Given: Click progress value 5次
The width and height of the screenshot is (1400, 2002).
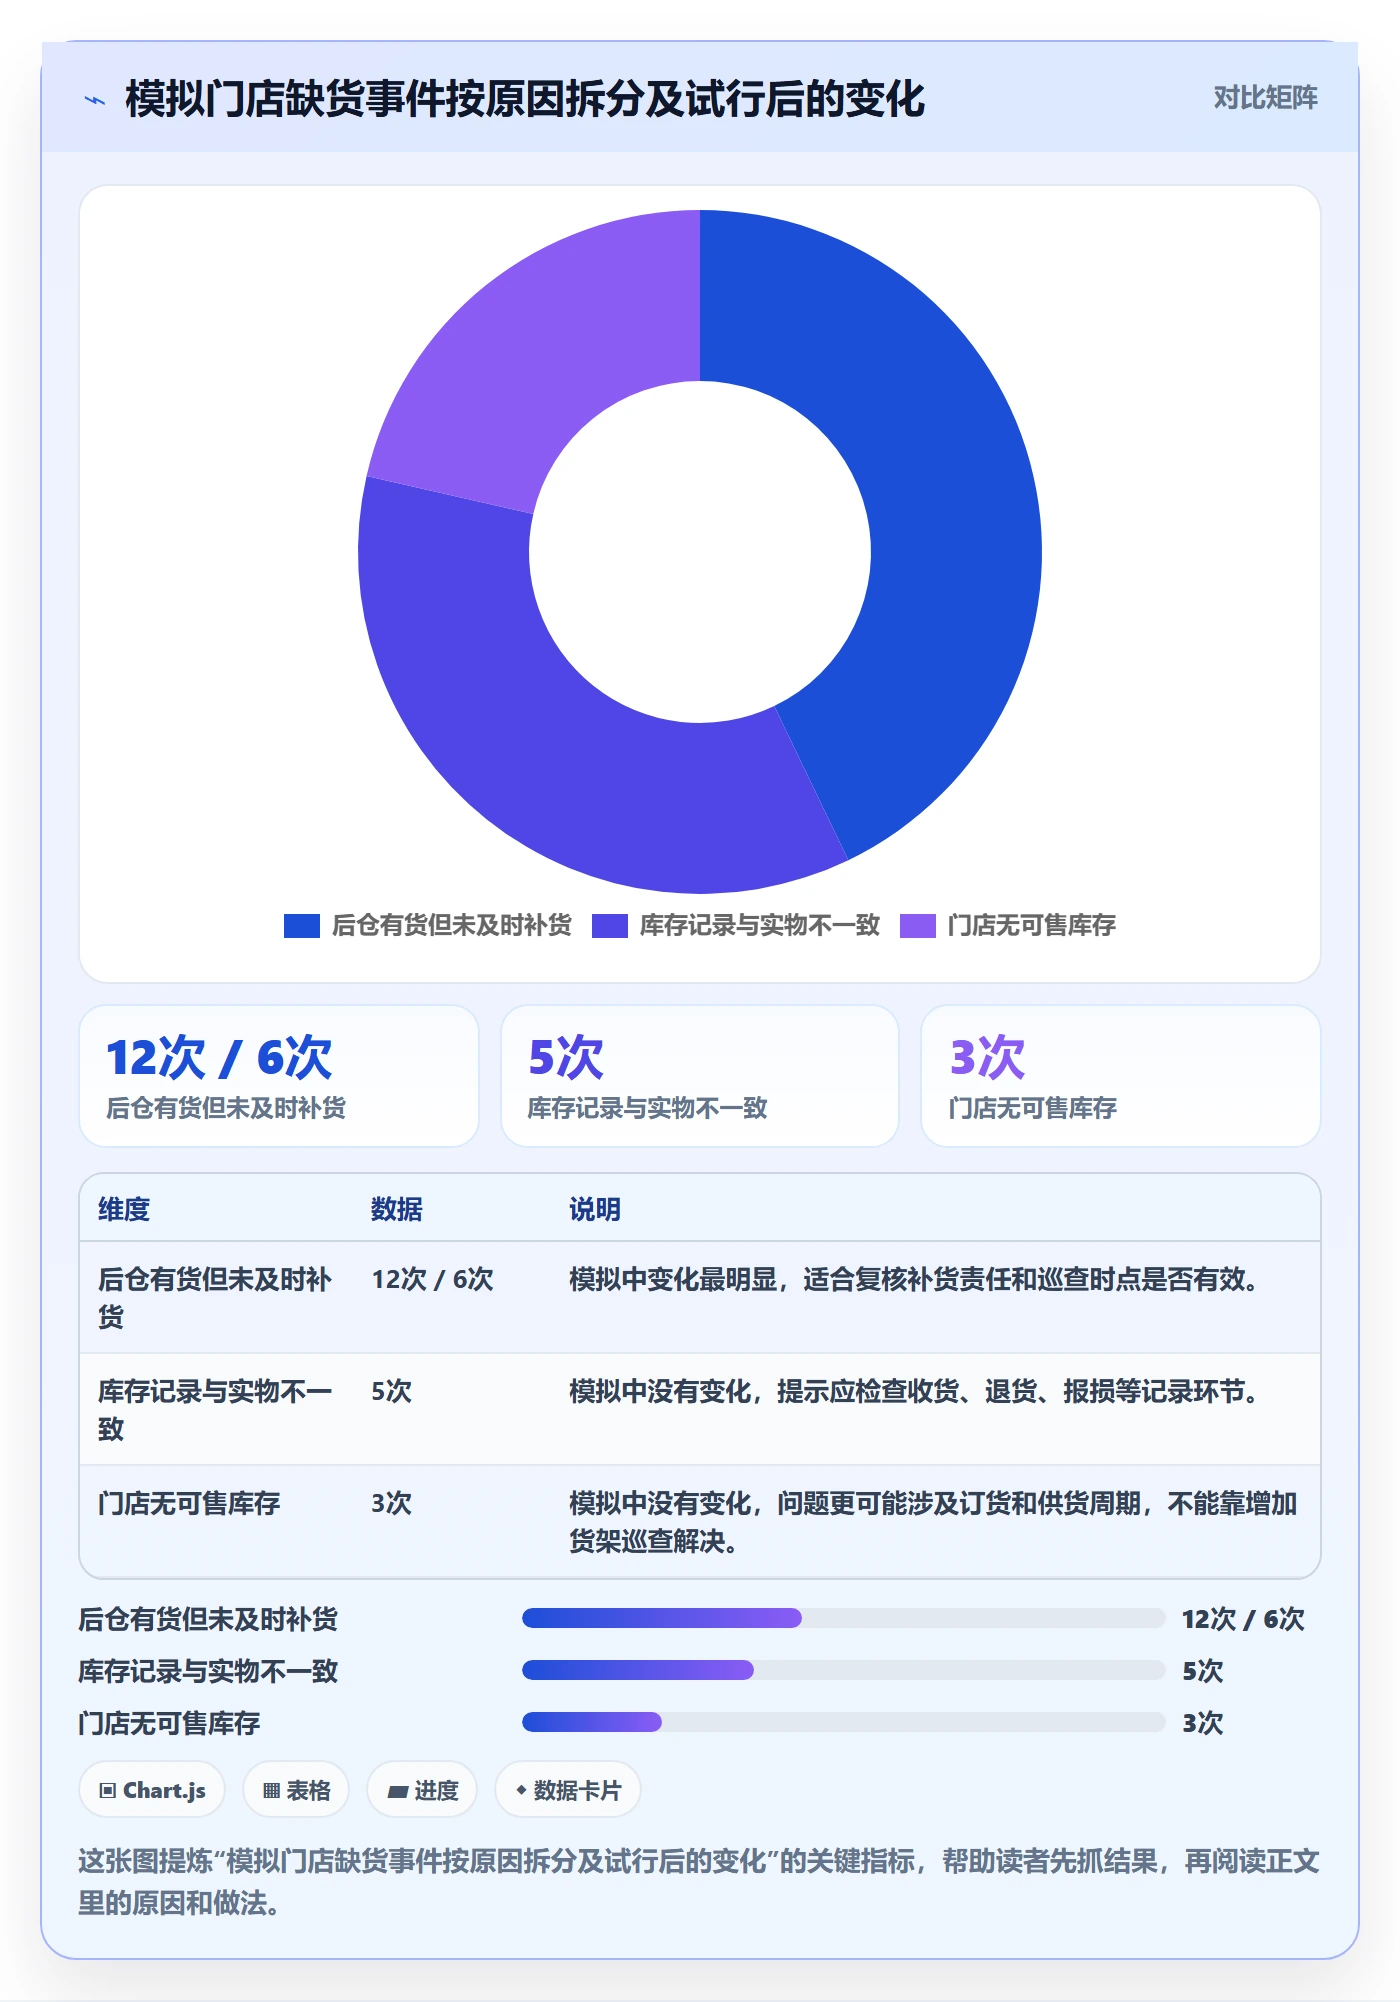Looking at the screenshot, I should pyautogui.click(x=1202, y=1671).
